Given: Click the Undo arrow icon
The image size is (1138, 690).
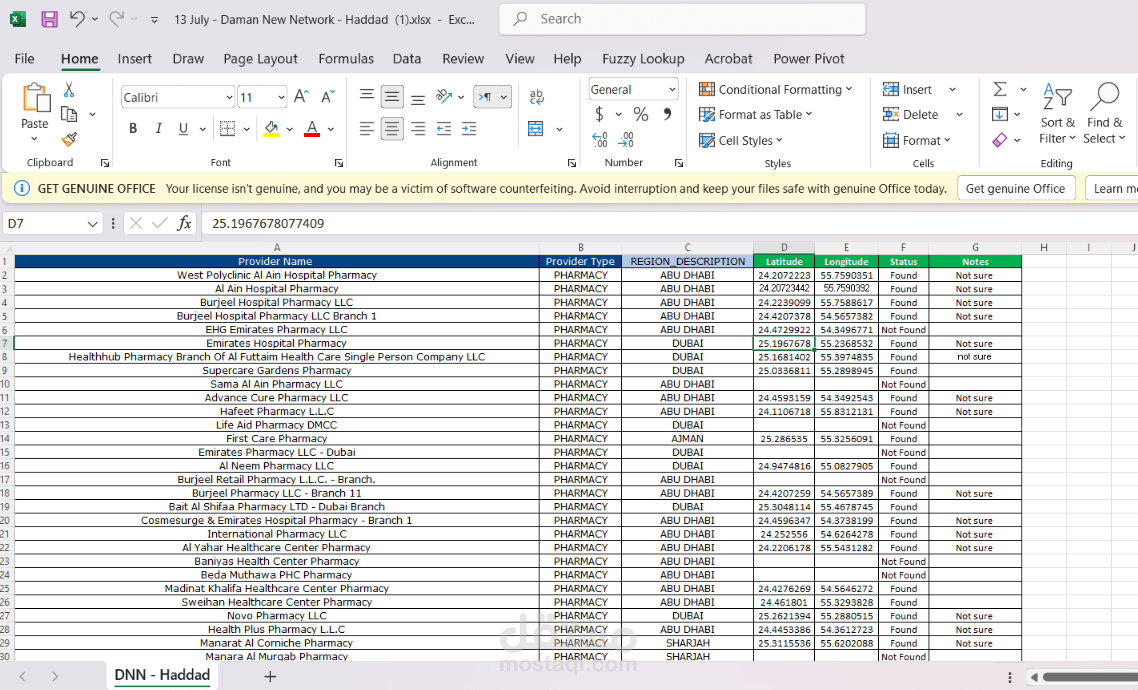Looking at the screenshot, I should pos(77,18).
